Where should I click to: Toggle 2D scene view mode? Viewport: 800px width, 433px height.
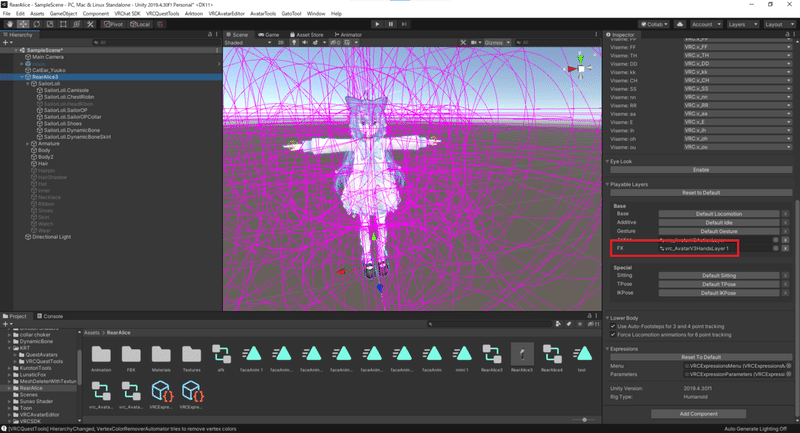click(281, 42)
